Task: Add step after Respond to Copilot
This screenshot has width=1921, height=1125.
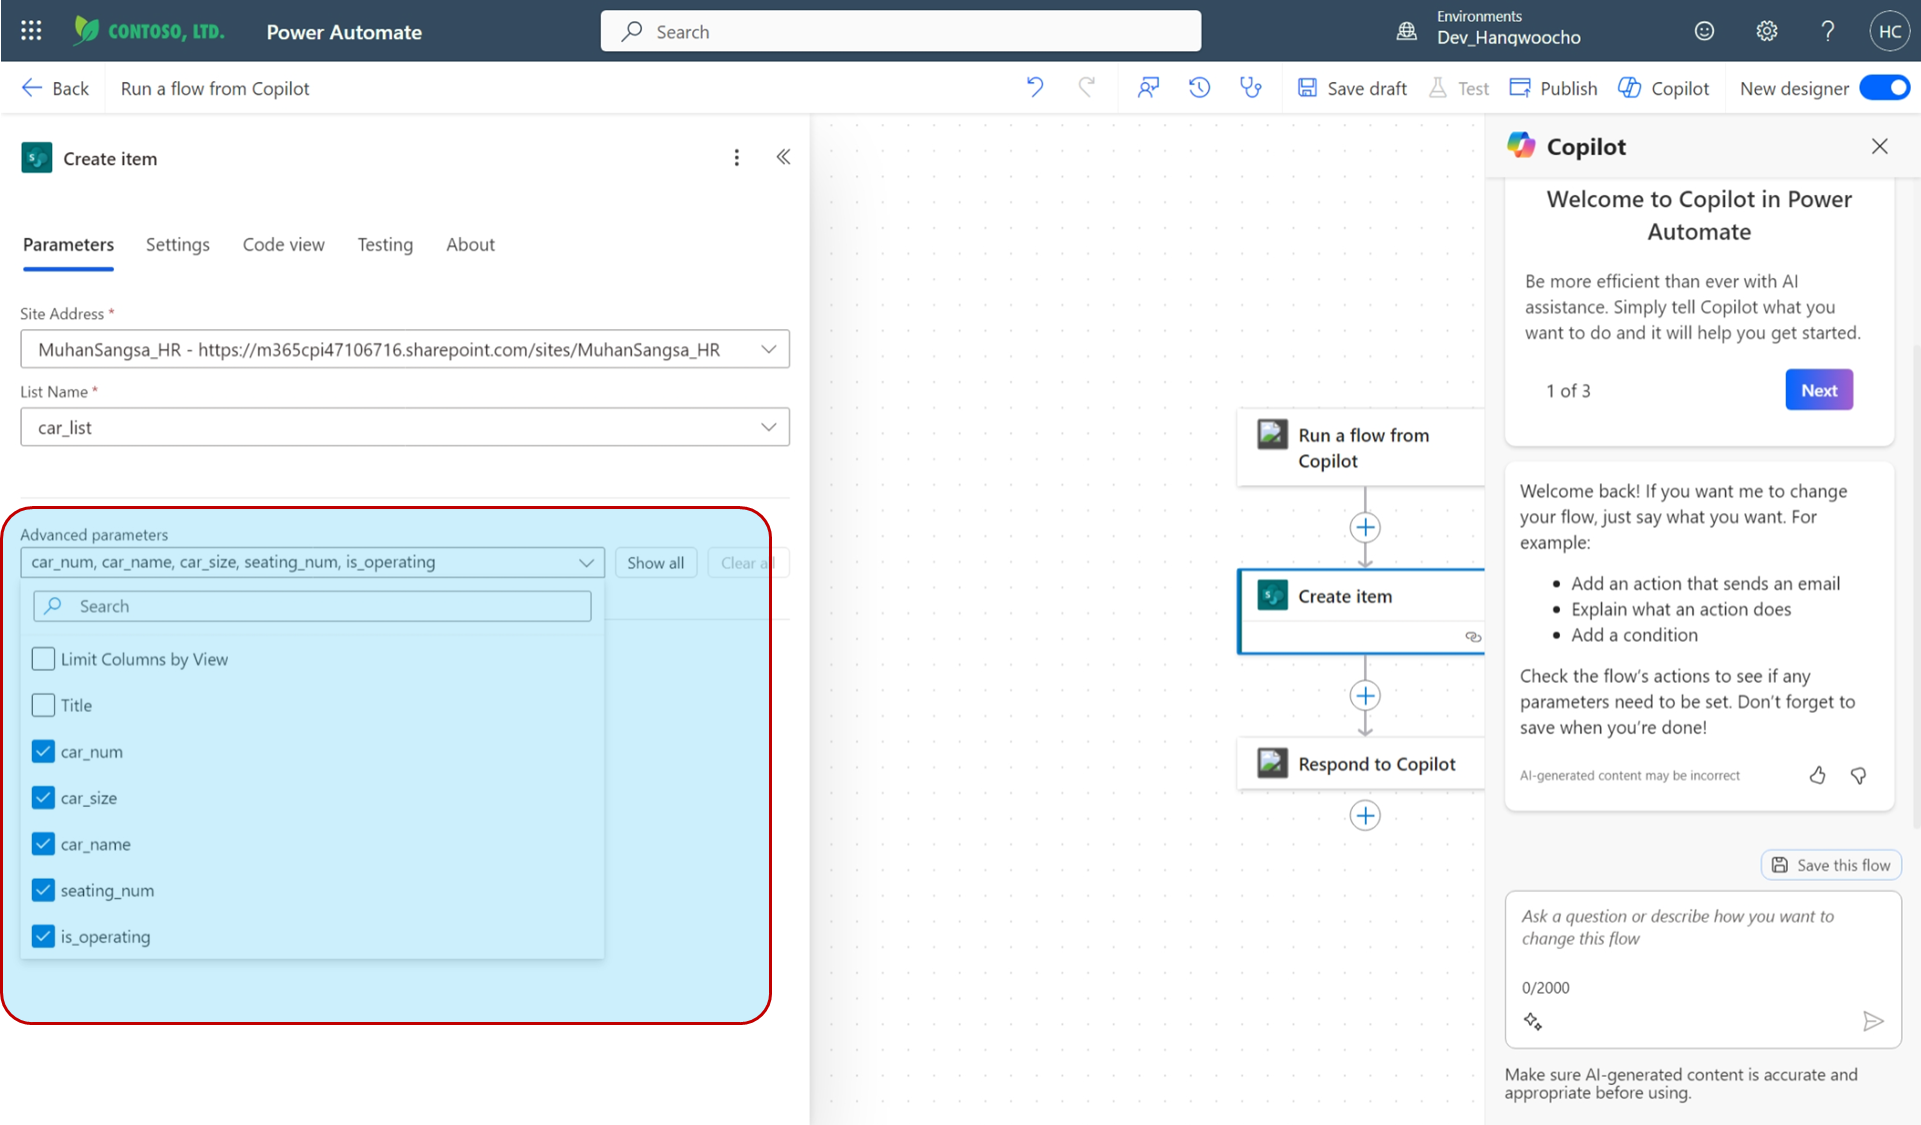Action: point(1365,815)
